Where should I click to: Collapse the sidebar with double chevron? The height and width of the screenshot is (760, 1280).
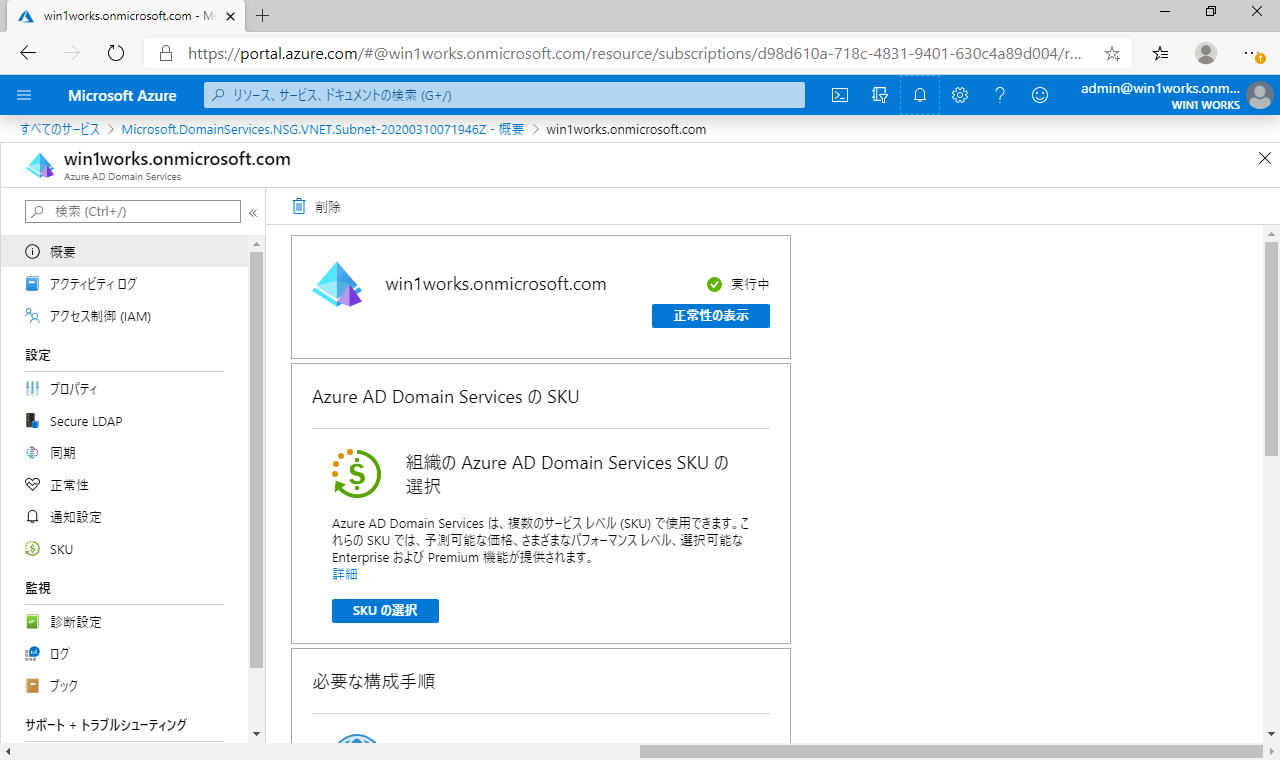253,212
